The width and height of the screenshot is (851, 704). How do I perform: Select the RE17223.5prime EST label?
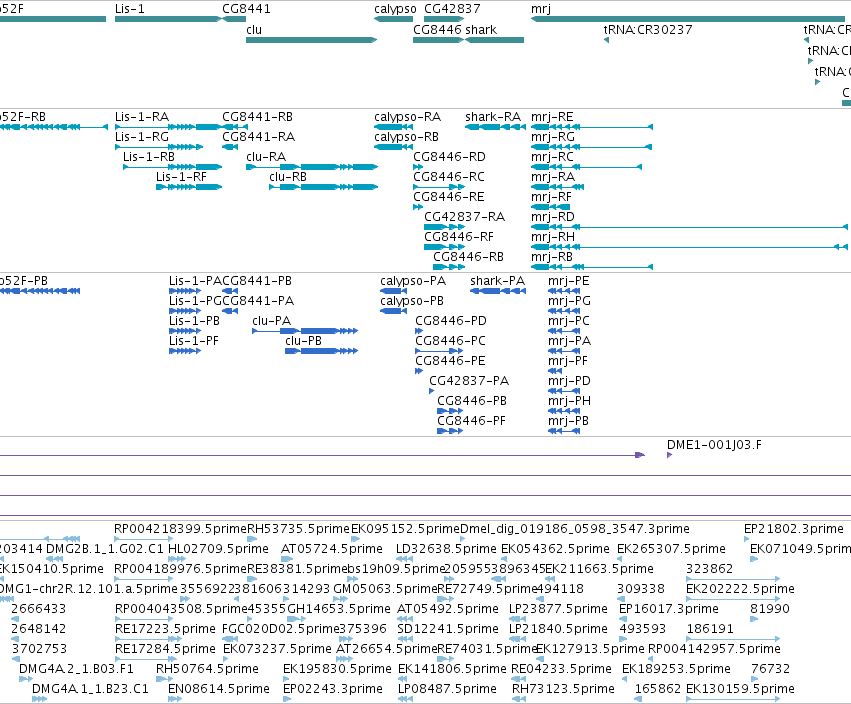coord(165,629)
